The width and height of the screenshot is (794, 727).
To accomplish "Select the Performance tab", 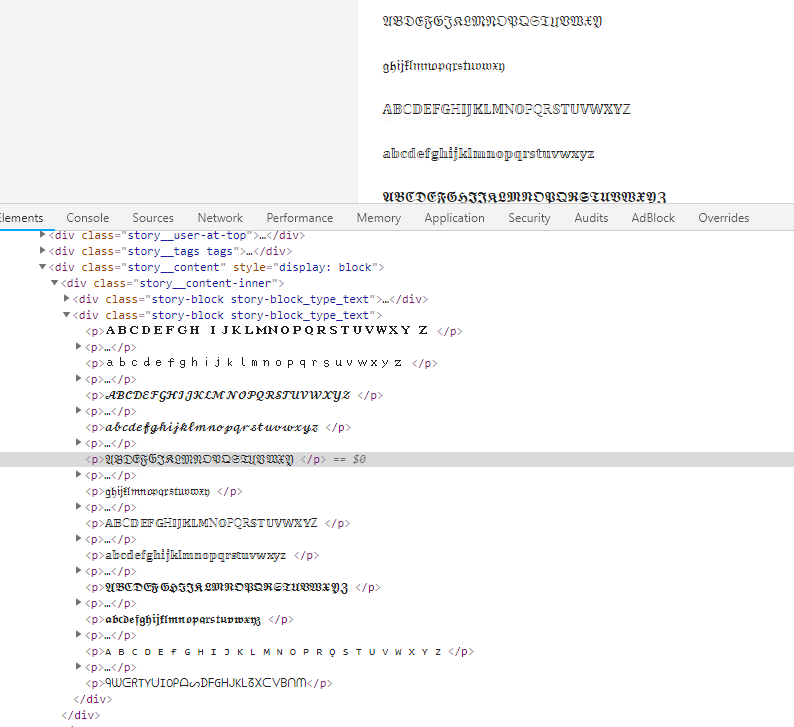I will [299, 218].
